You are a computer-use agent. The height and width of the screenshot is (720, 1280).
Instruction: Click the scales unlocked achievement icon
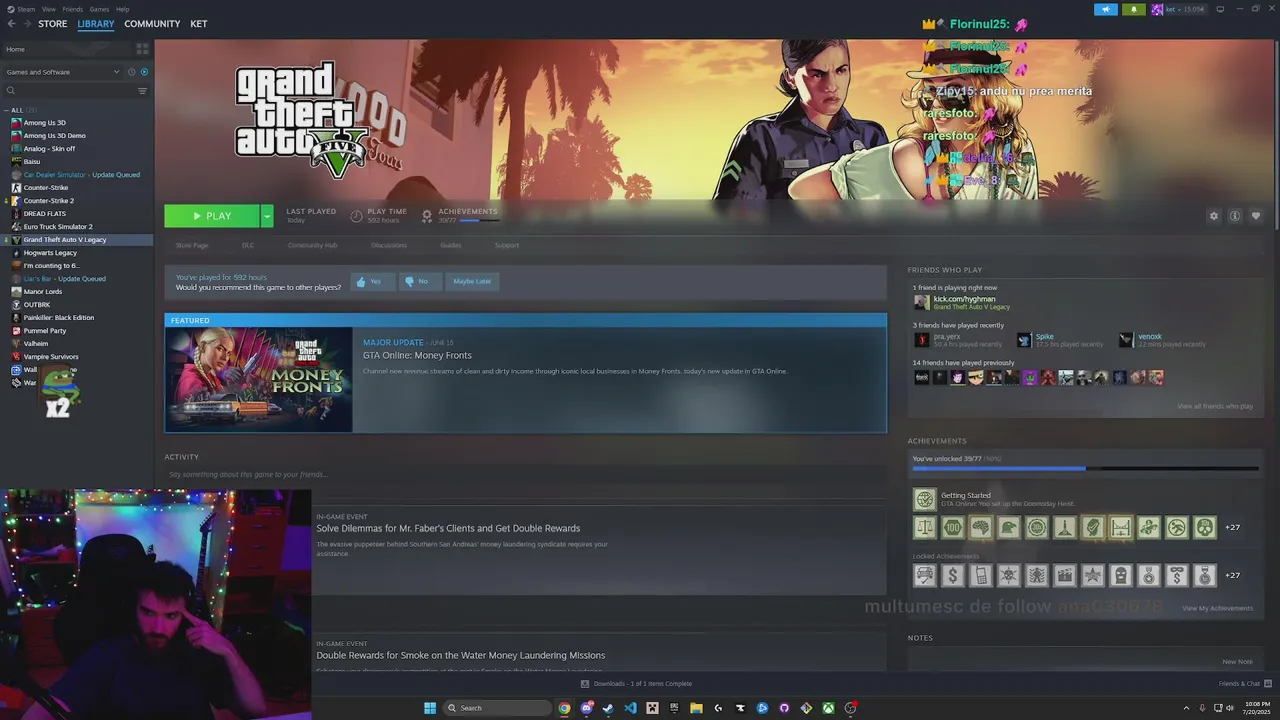pyautogui.click(x=925, y=527)
